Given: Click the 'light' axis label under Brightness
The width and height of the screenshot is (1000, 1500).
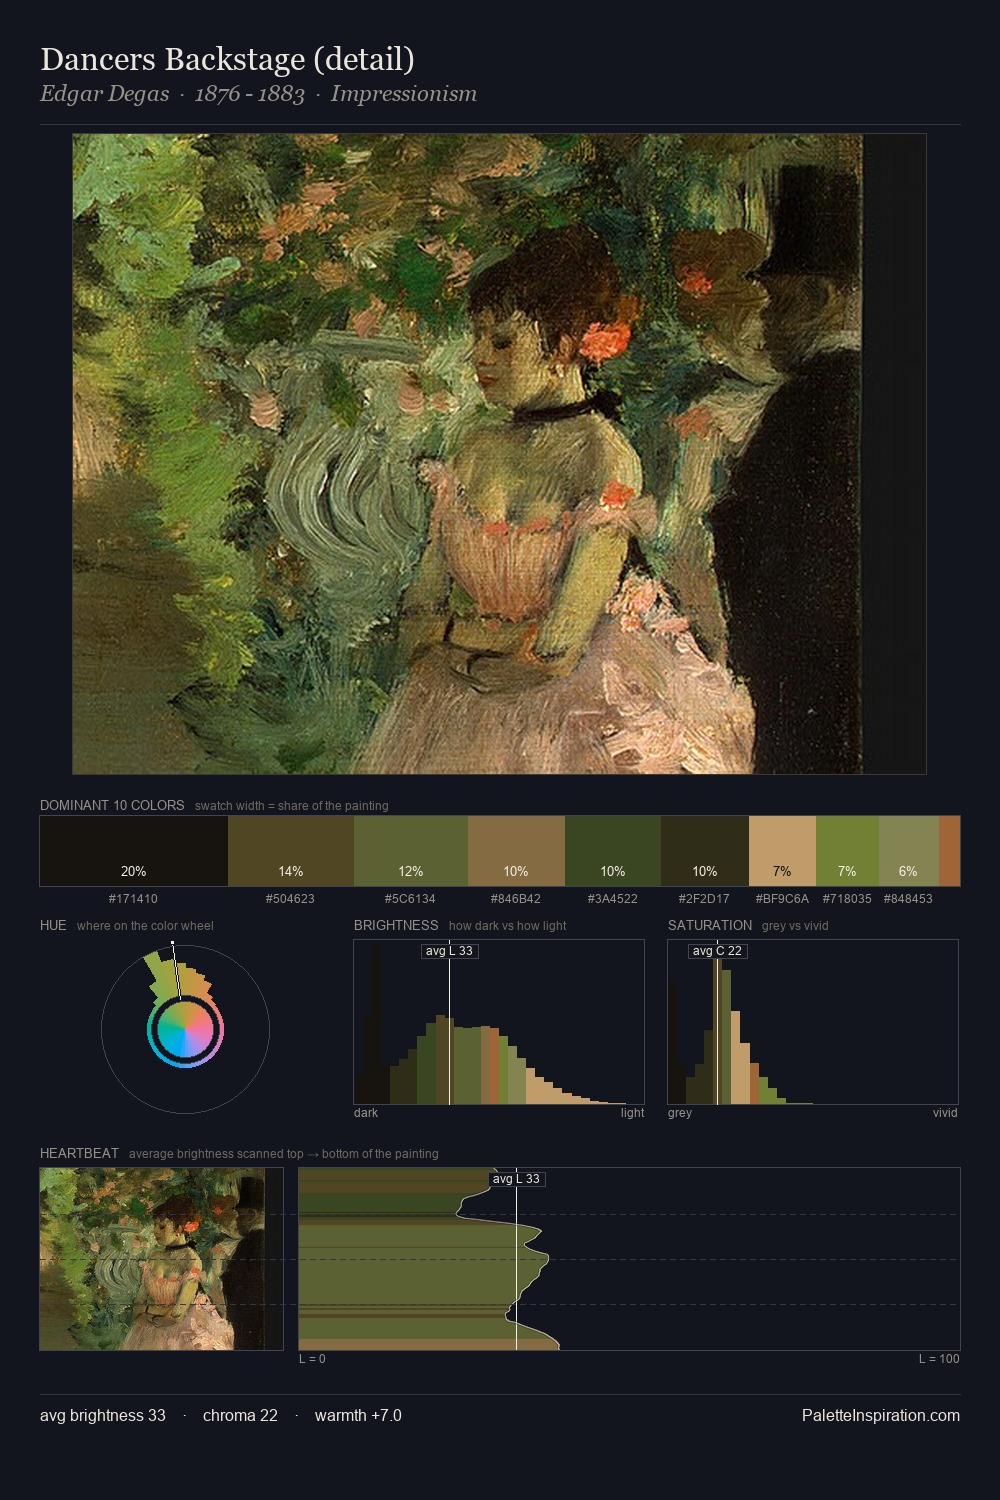Looking at the screenshot, I should tap(632, 1113).
